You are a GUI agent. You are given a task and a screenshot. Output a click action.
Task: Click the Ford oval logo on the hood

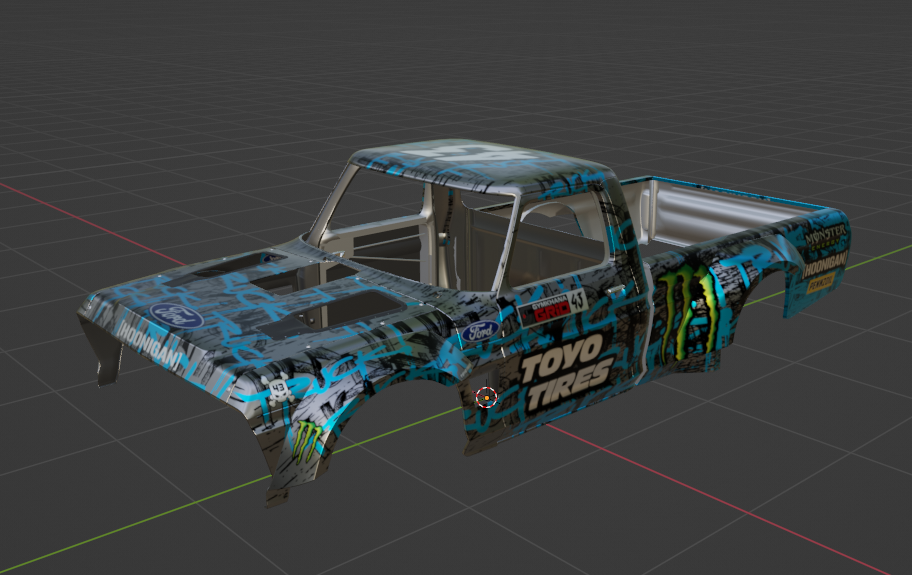176,316
